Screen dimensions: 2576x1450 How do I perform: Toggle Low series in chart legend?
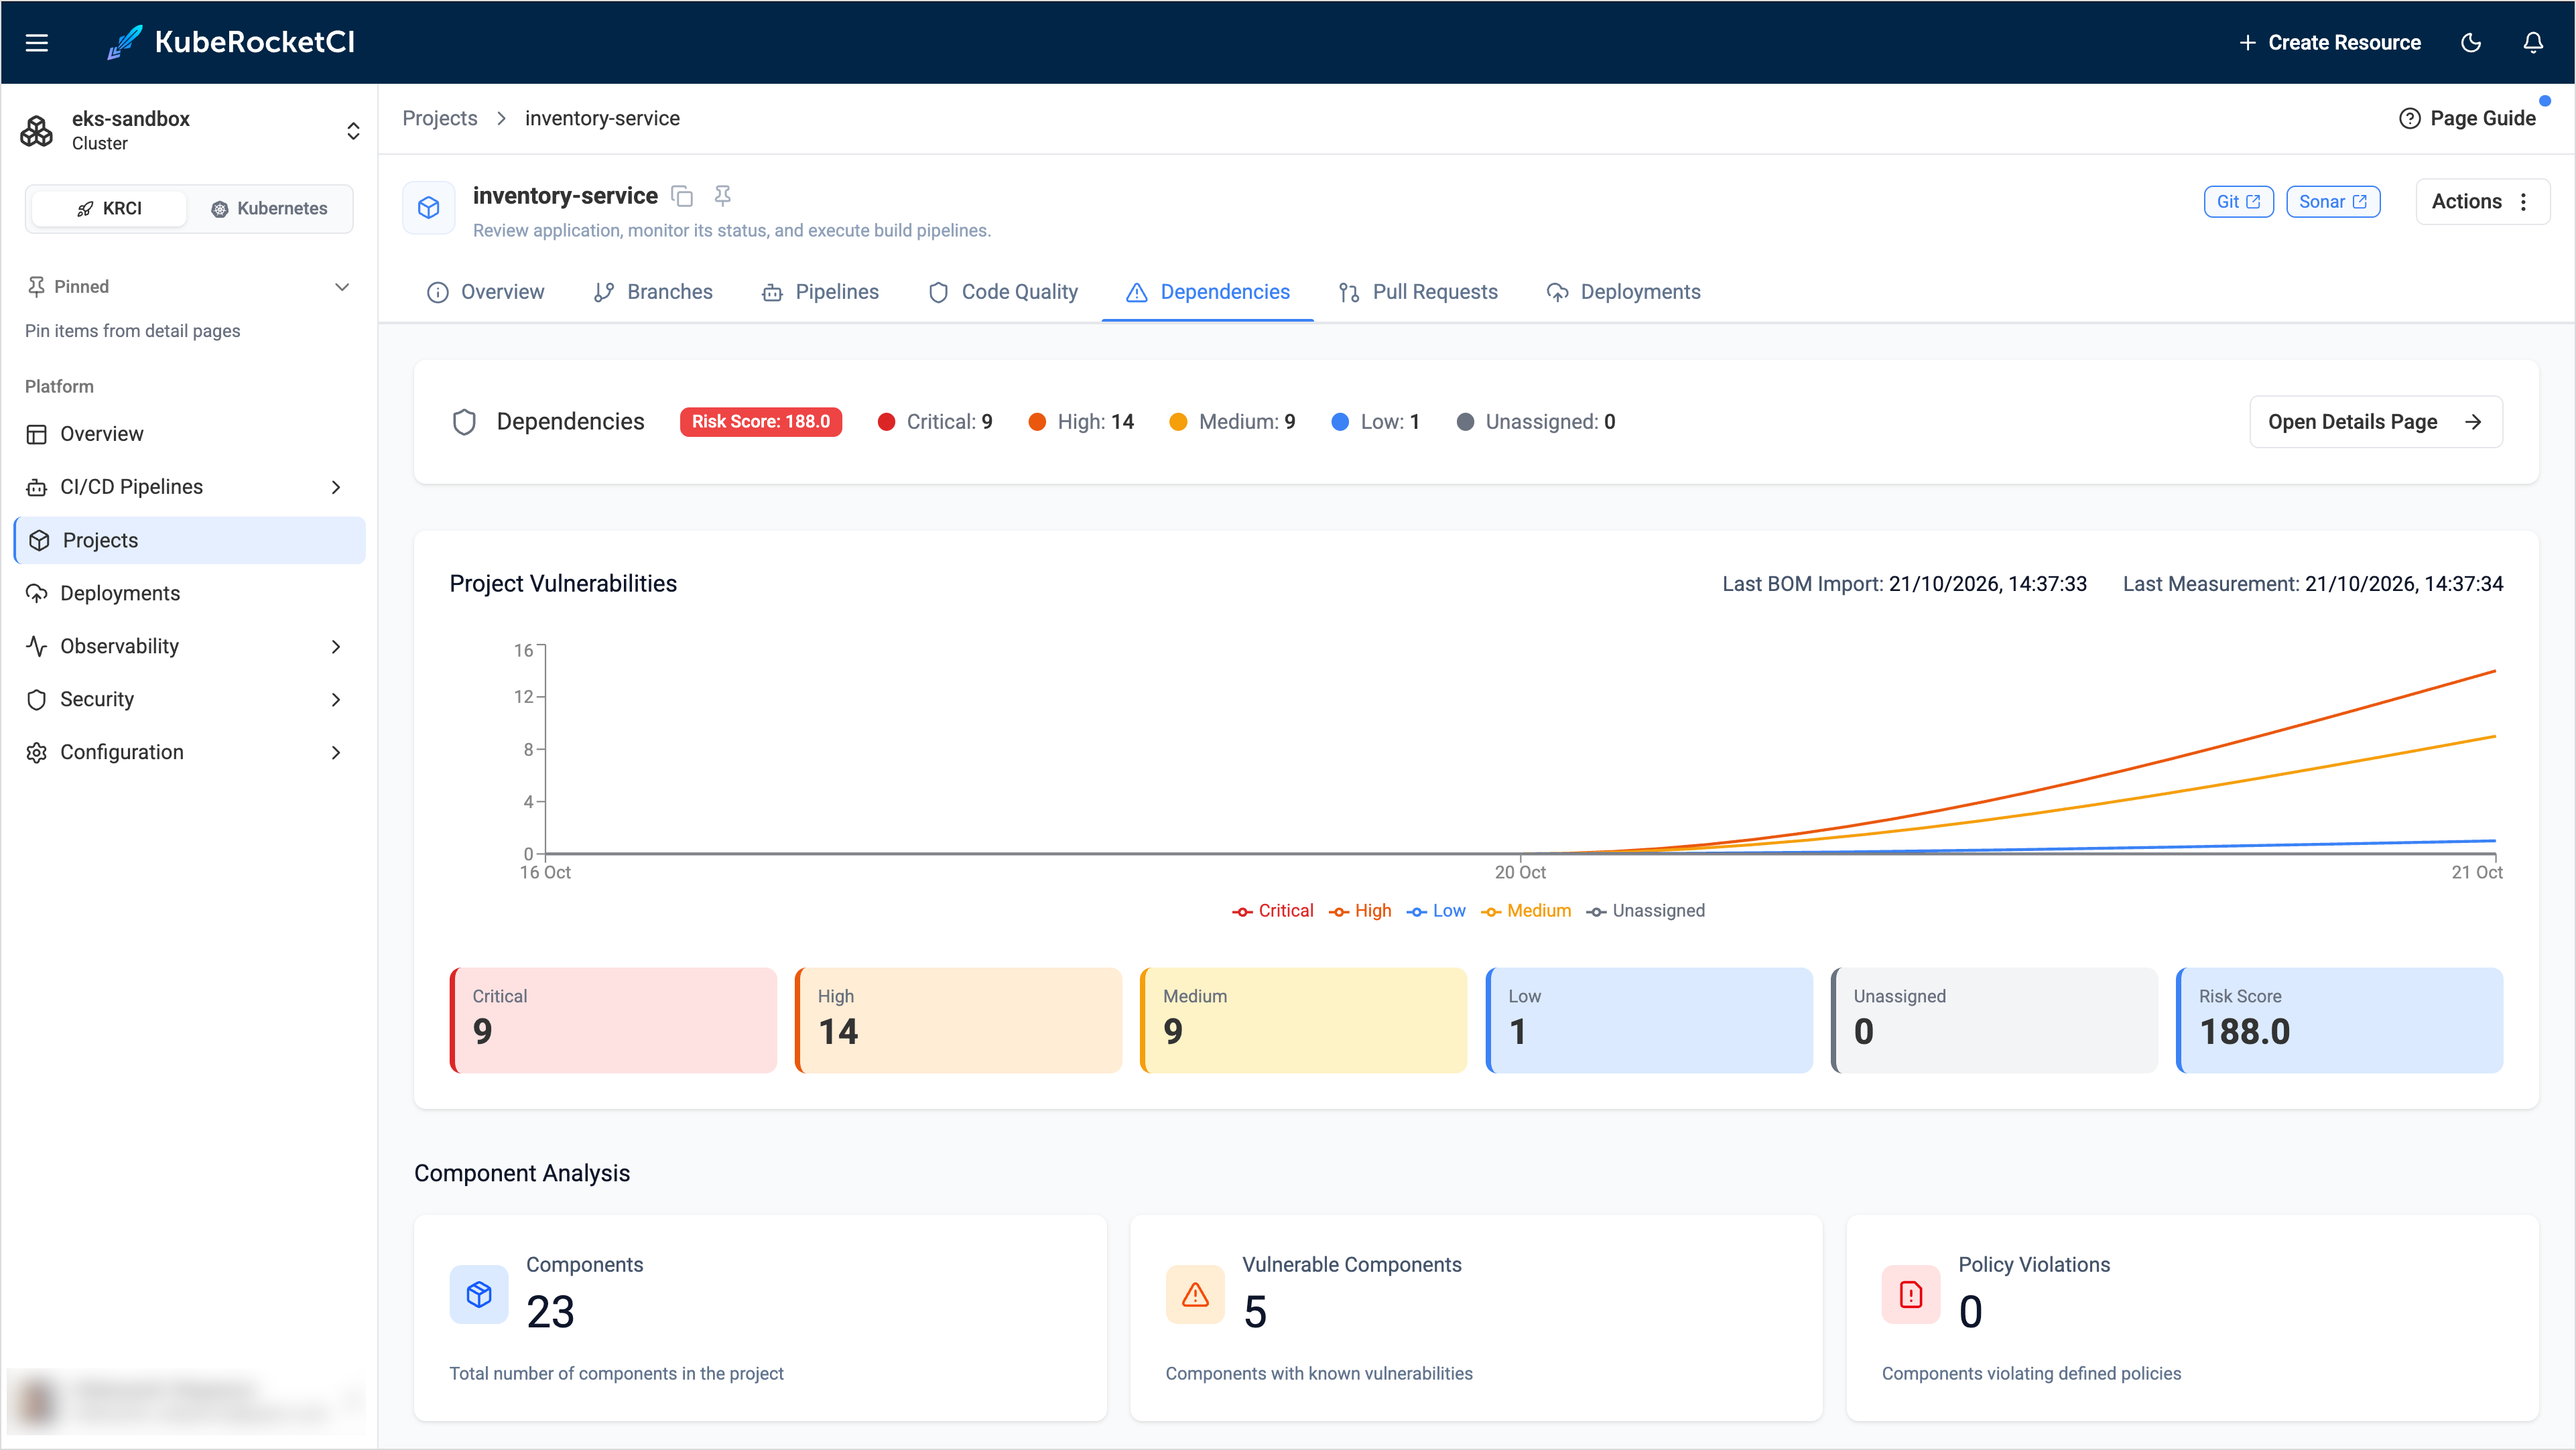[1436, 911]
